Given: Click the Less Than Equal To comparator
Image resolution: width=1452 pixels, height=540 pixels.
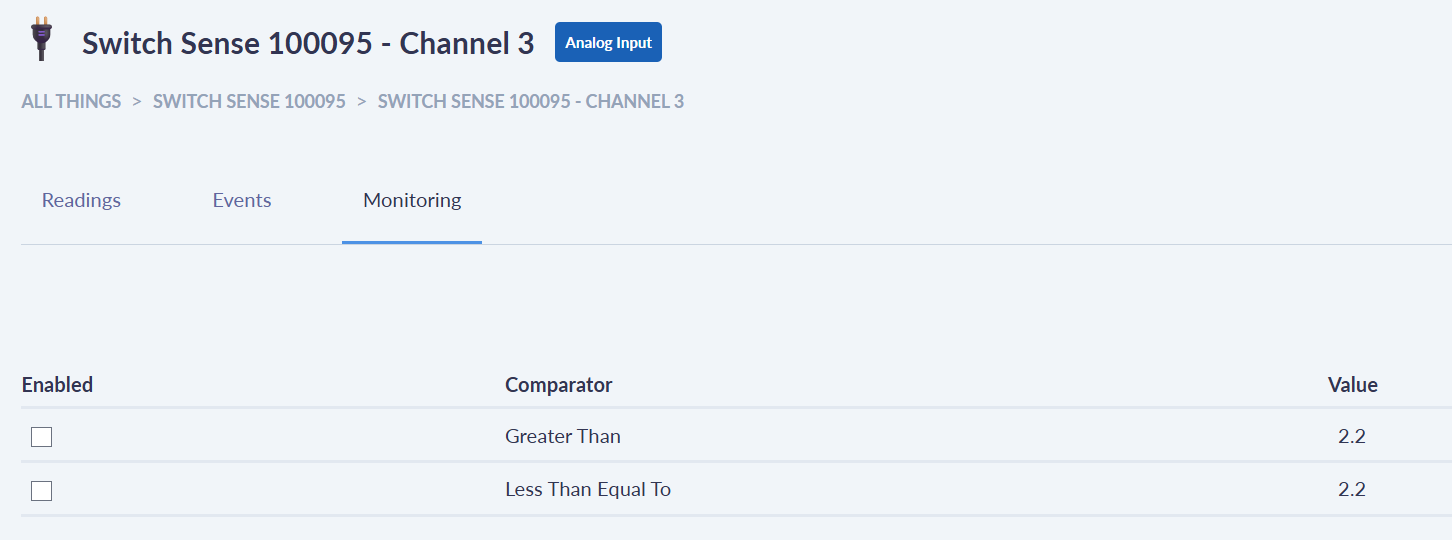Looking at the screenshot, I should pyautogui.click(x=588, y=490).
